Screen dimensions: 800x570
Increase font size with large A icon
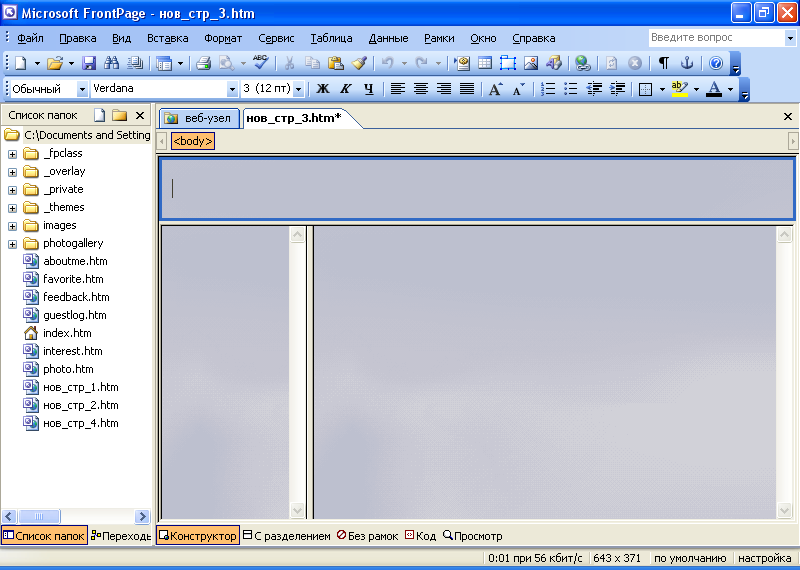pos(495,89)
